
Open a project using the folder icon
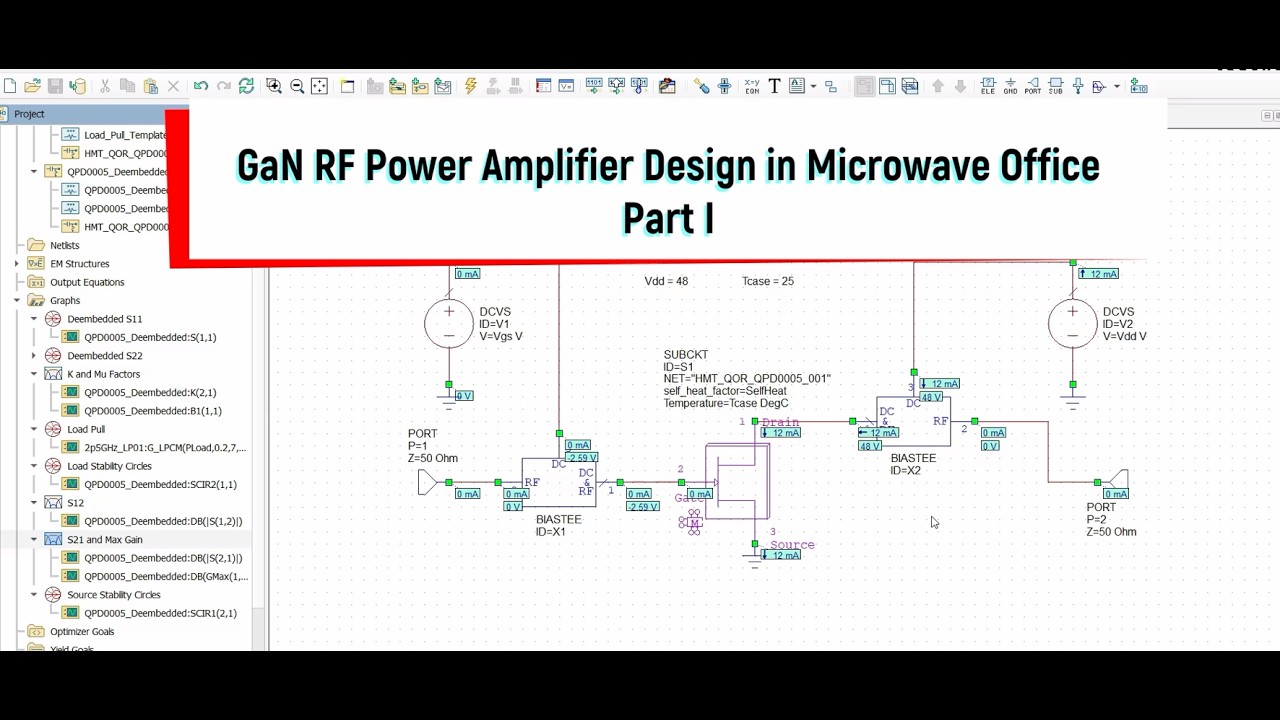(32, 87)
